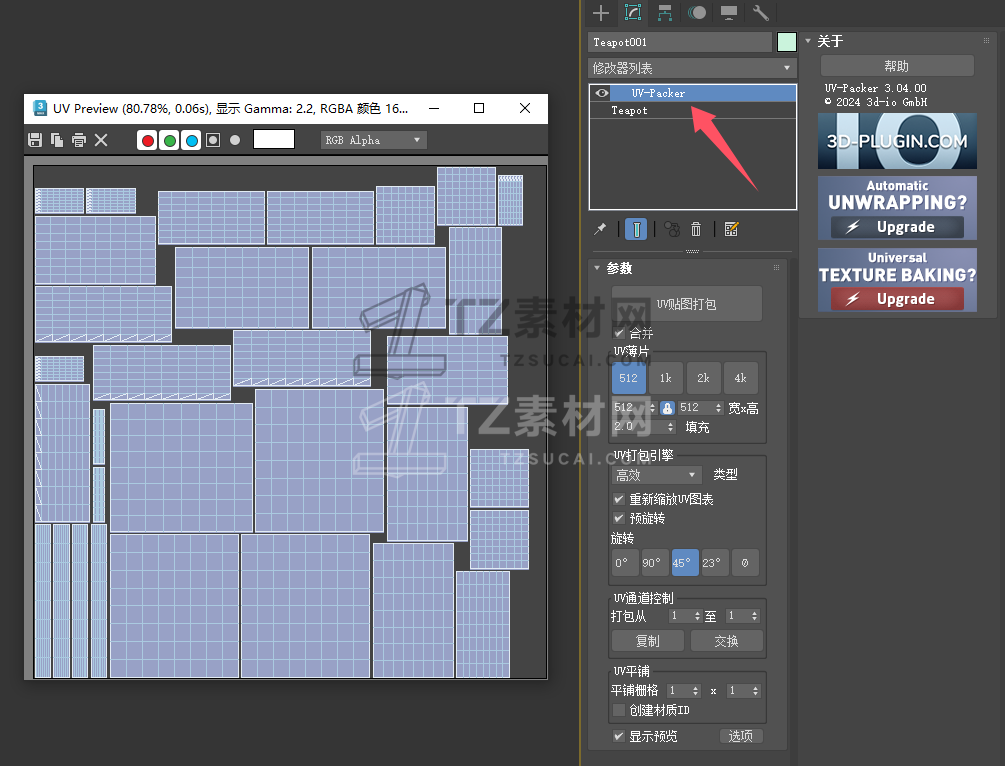Open the Hierarchy command panel tab
Screen dimensions: 1005x766
[665, 13]
